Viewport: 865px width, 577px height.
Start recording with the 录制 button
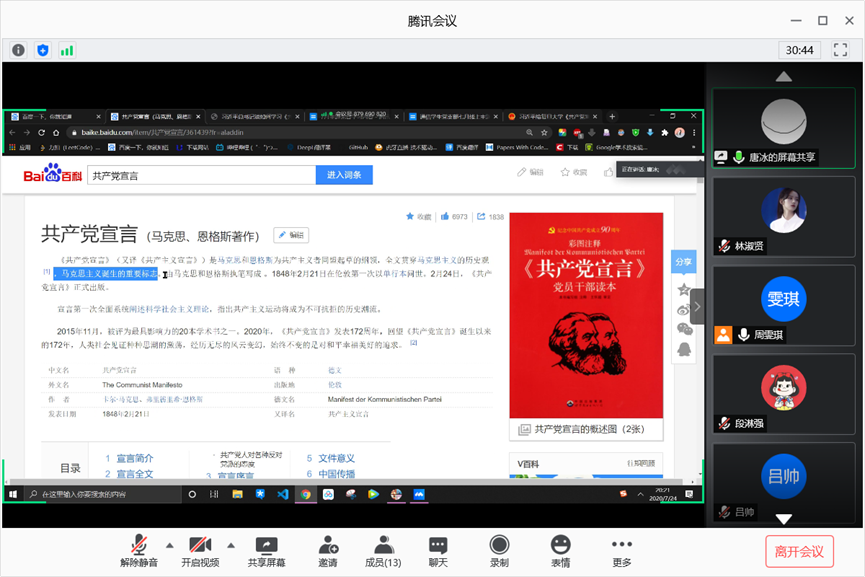coord(499,550)
